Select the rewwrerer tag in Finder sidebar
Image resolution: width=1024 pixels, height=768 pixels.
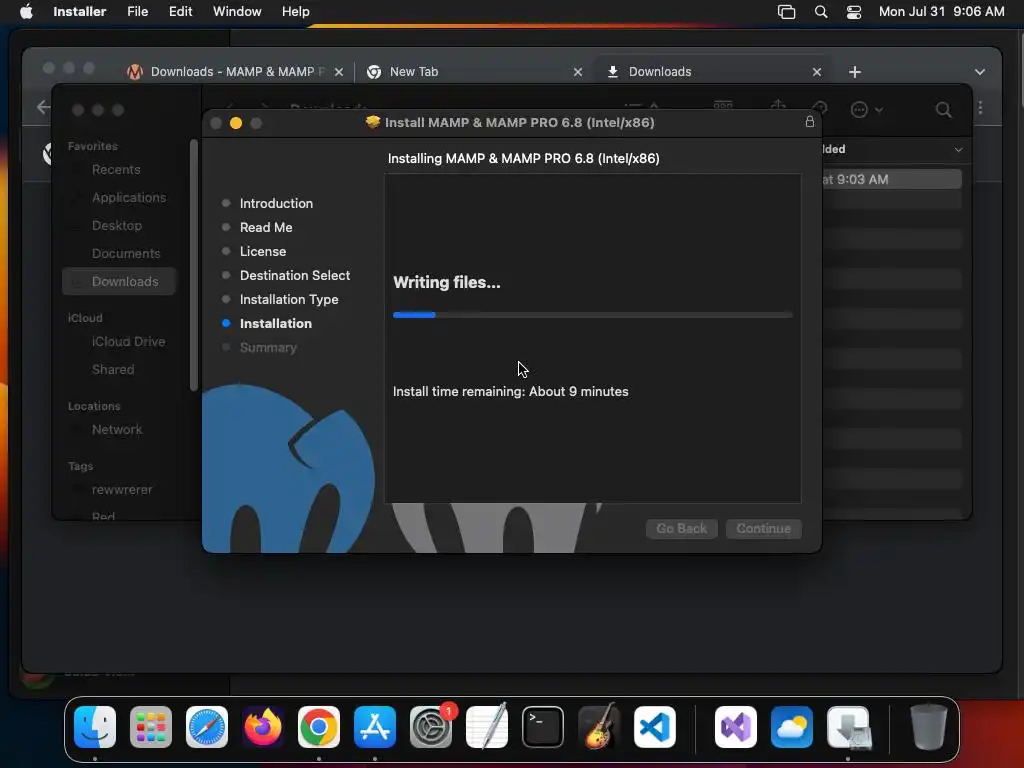tap(121, 490)
